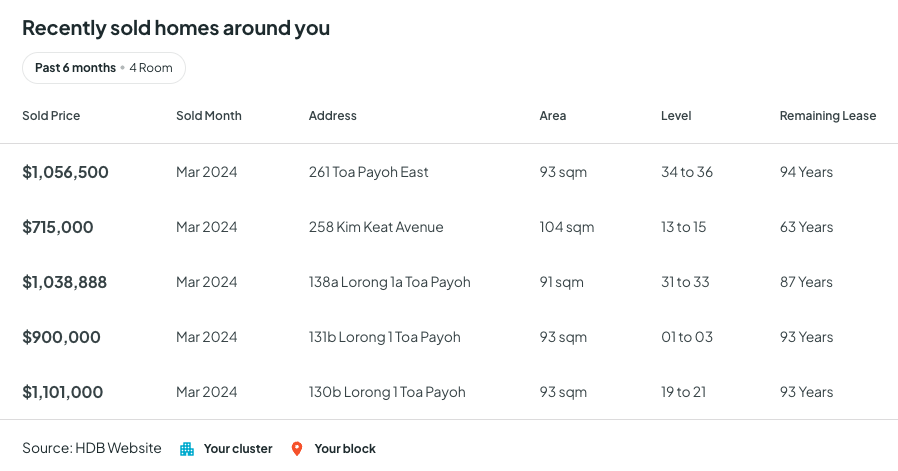
Task: Select the 258 Kim Keat Avenue address
Action: click(x=376, y=227)
